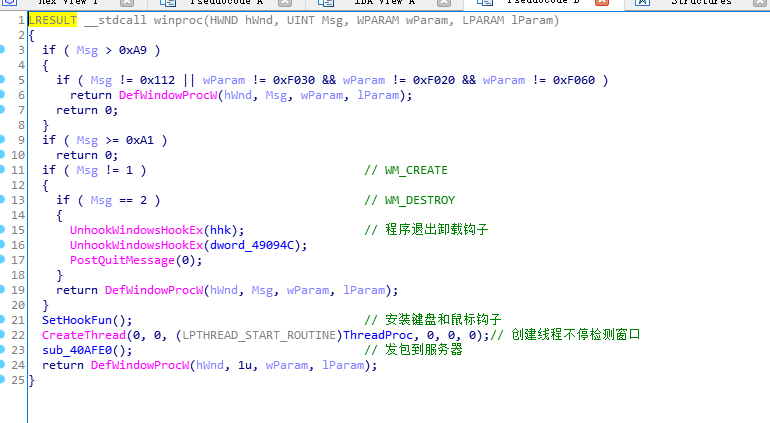
Task: Click line number 1 in gutter
Action: coord(21,20)
